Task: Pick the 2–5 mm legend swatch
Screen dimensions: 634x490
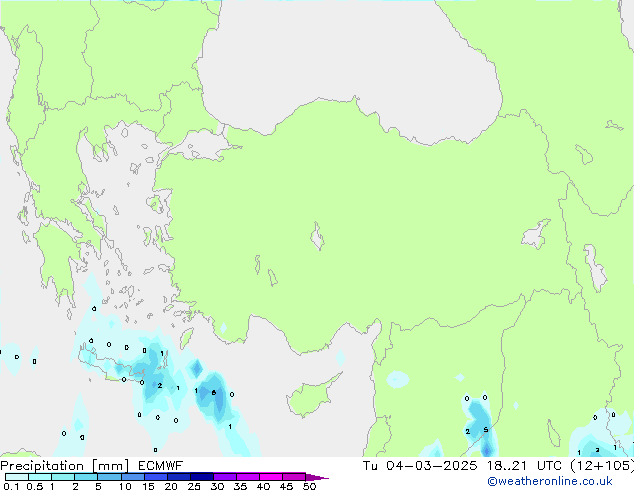Action: point(86,477)
